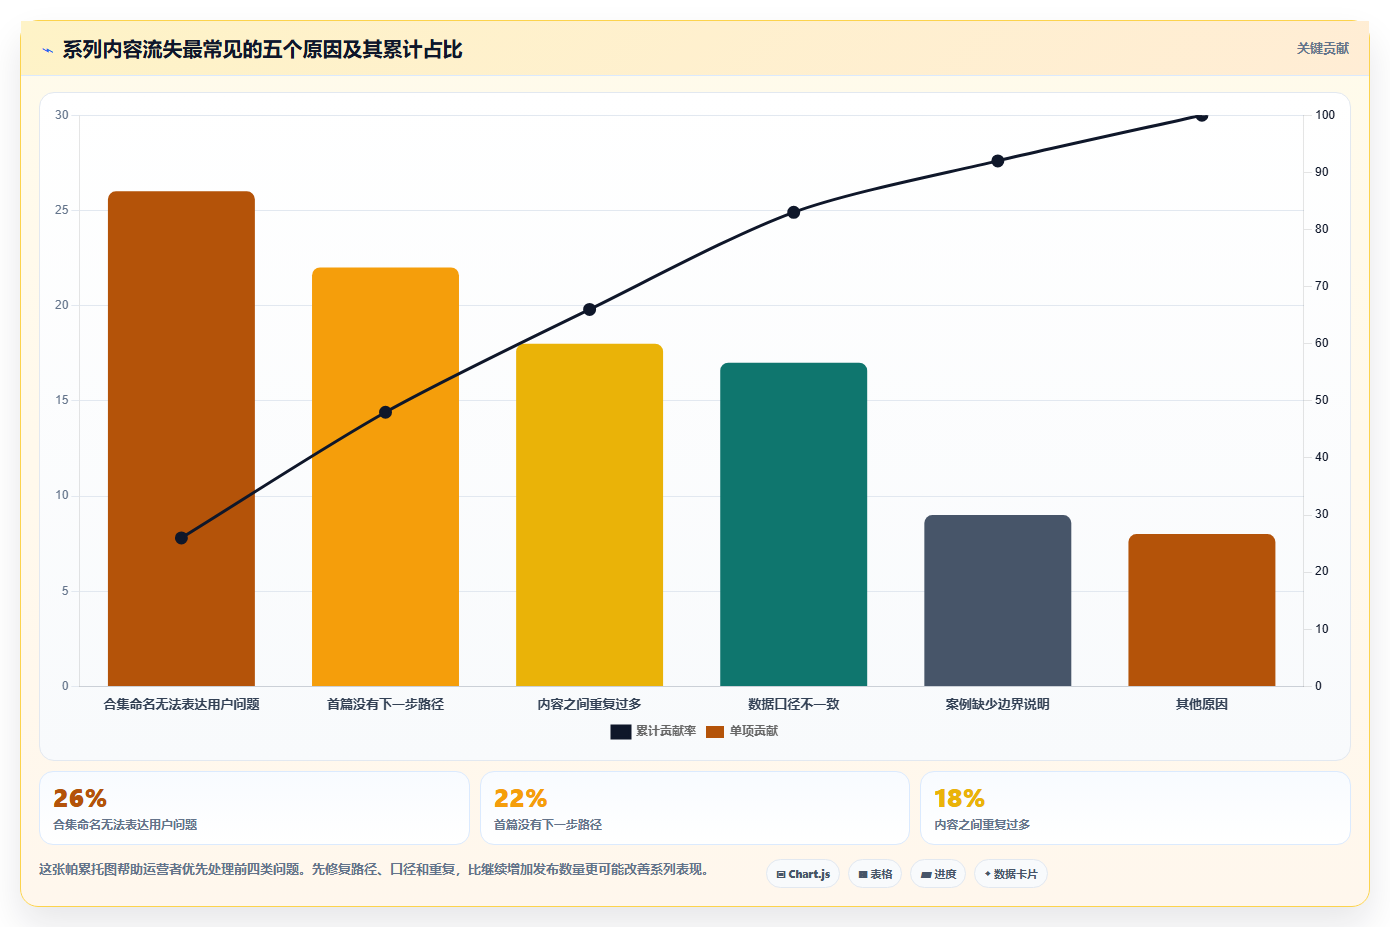This screenshot has height=927, width=1390.
Task: Click x-axis label 数据口径不一致
Action: point(793,704)
